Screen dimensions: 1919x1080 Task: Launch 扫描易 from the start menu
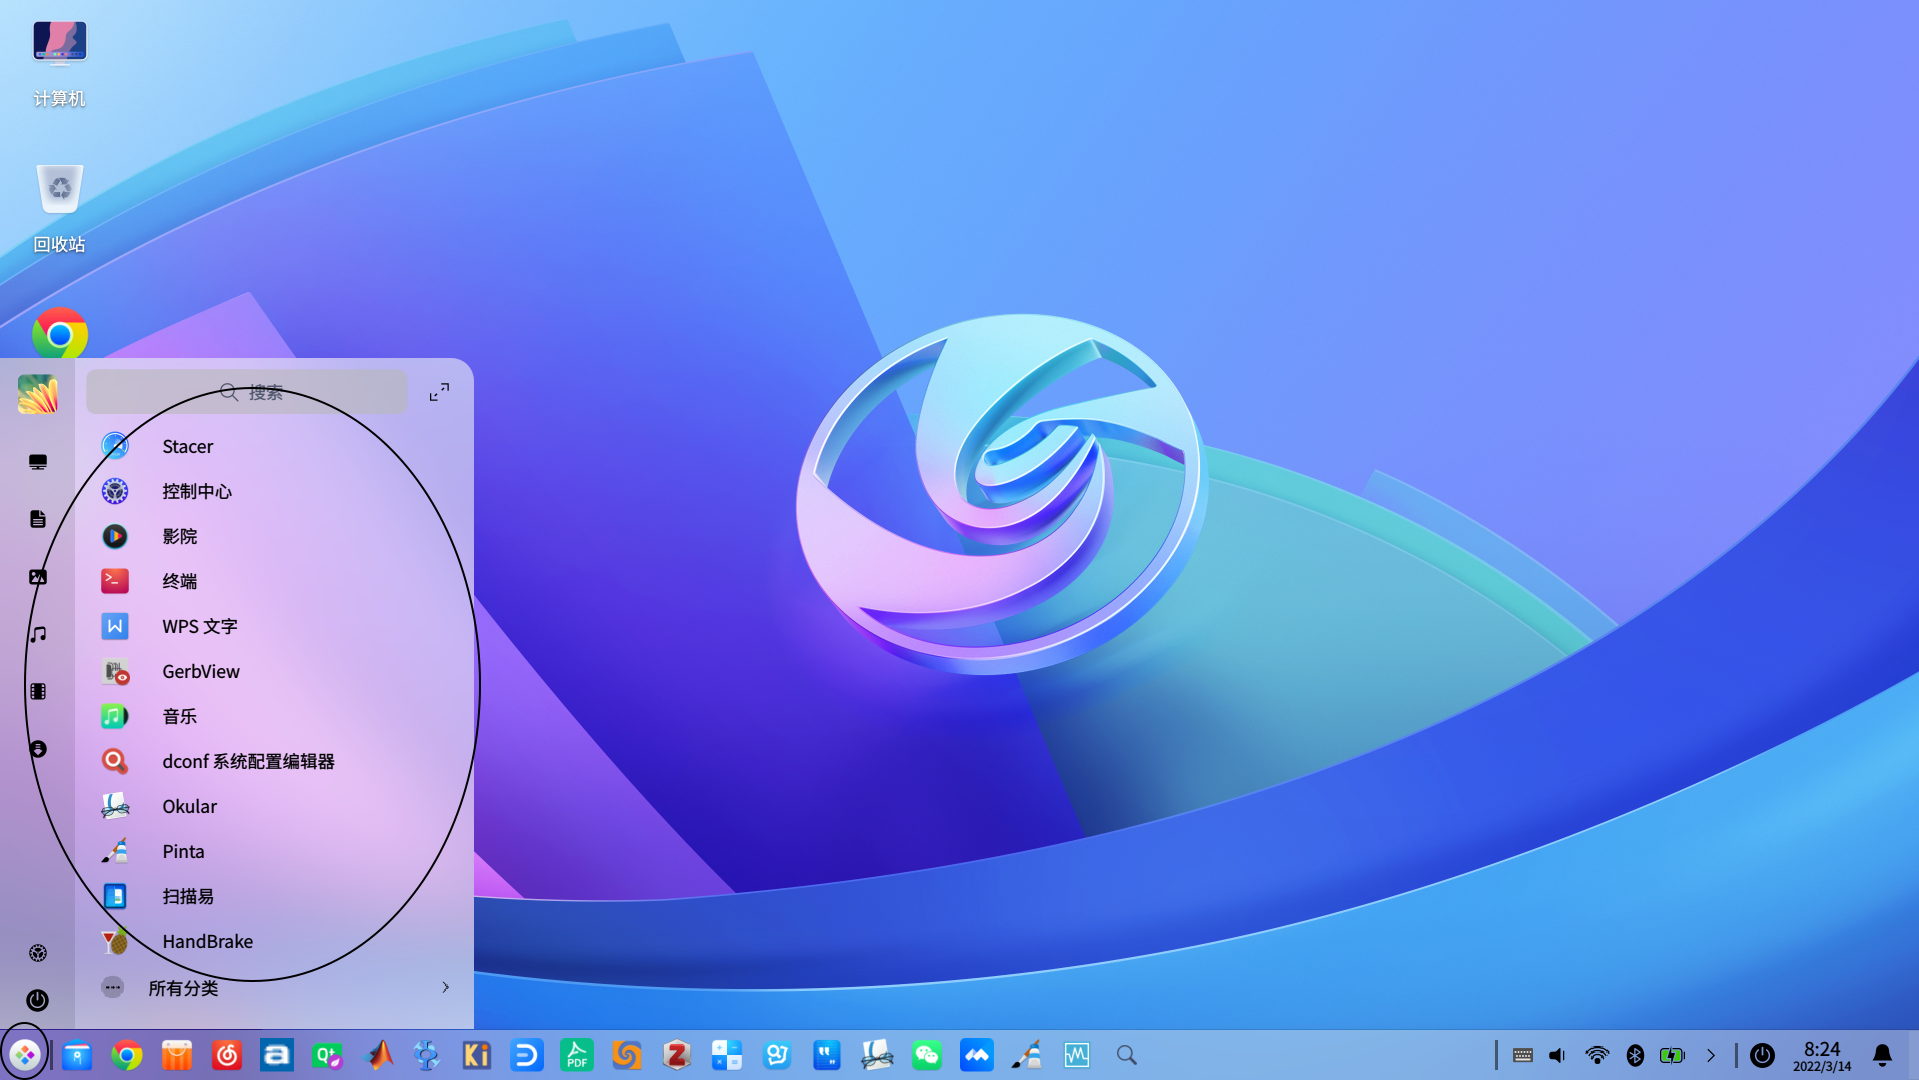[273, 896]
